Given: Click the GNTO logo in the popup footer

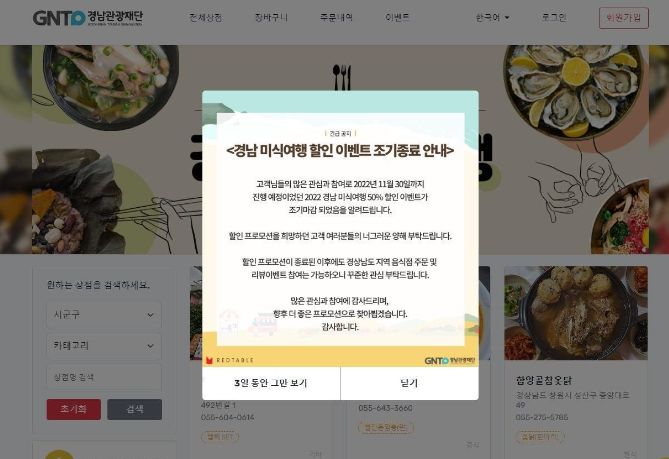Looking at the screenshot, I should 449,360.
